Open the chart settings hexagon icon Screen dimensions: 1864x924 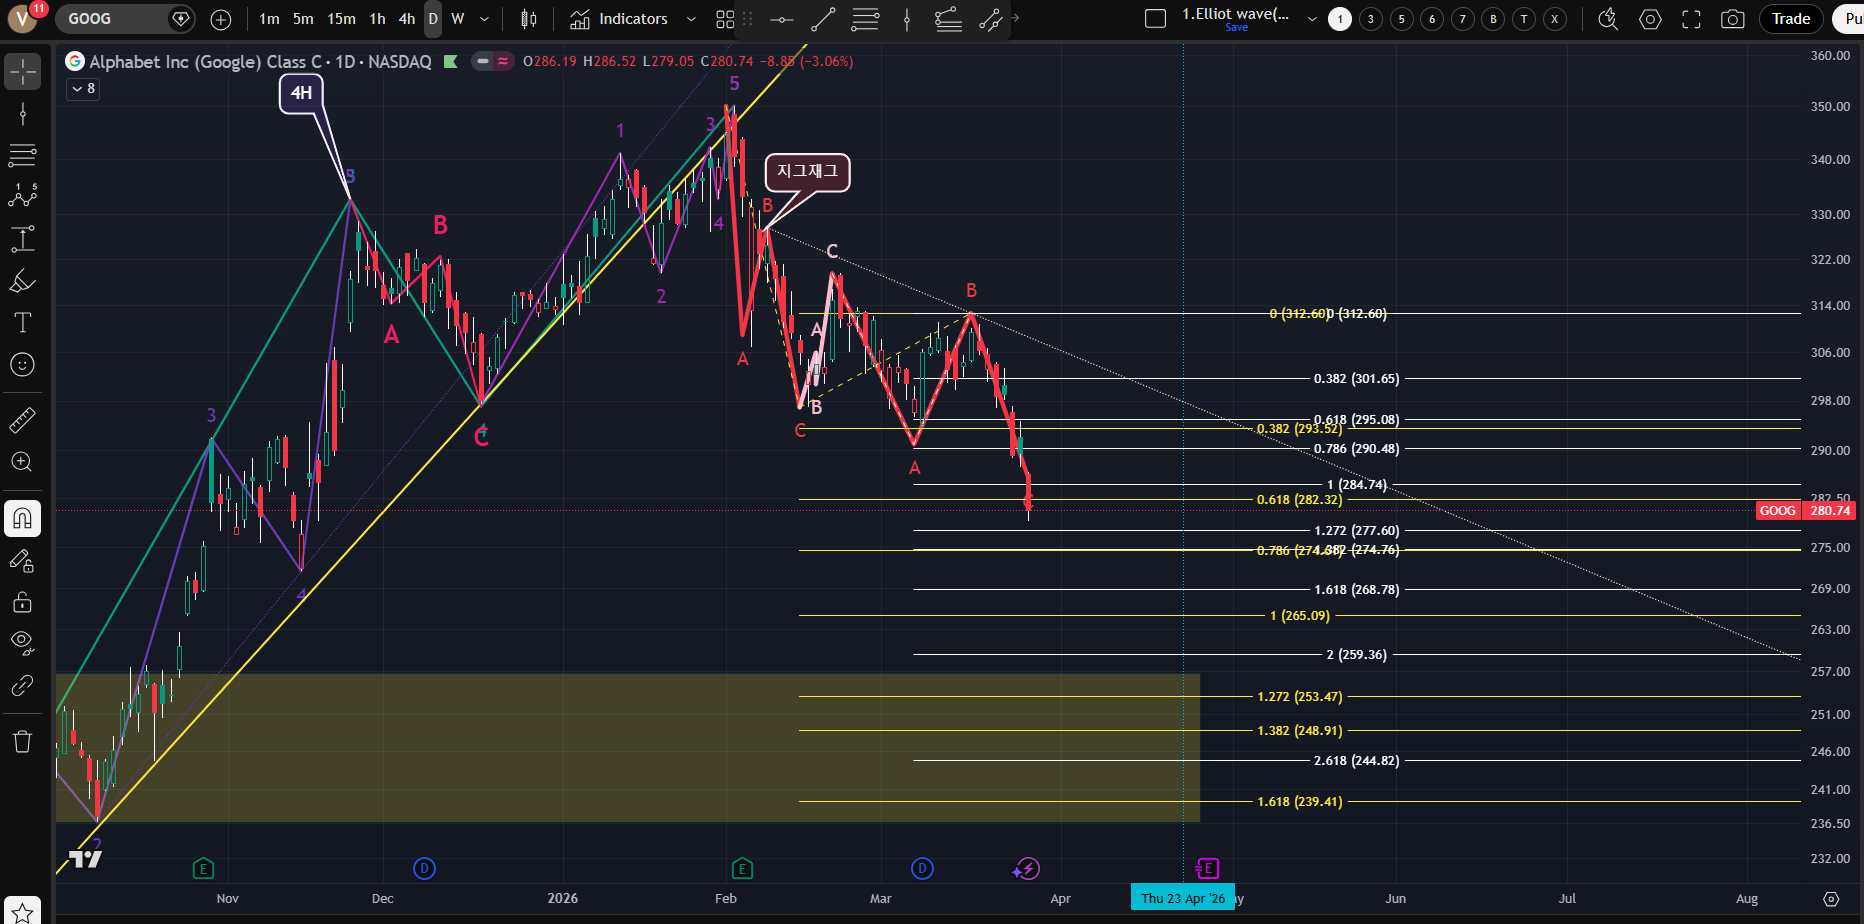pos(1650,19)
